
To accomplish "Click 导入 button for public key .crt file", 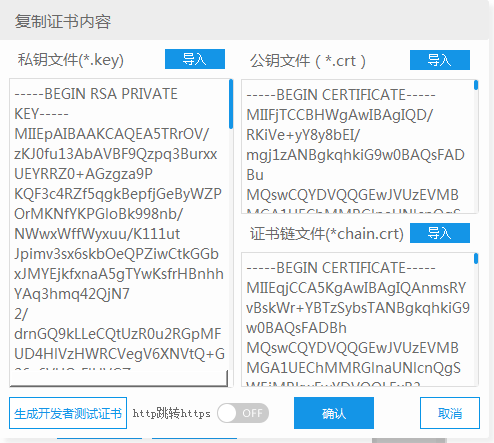I will click(440, 60).
